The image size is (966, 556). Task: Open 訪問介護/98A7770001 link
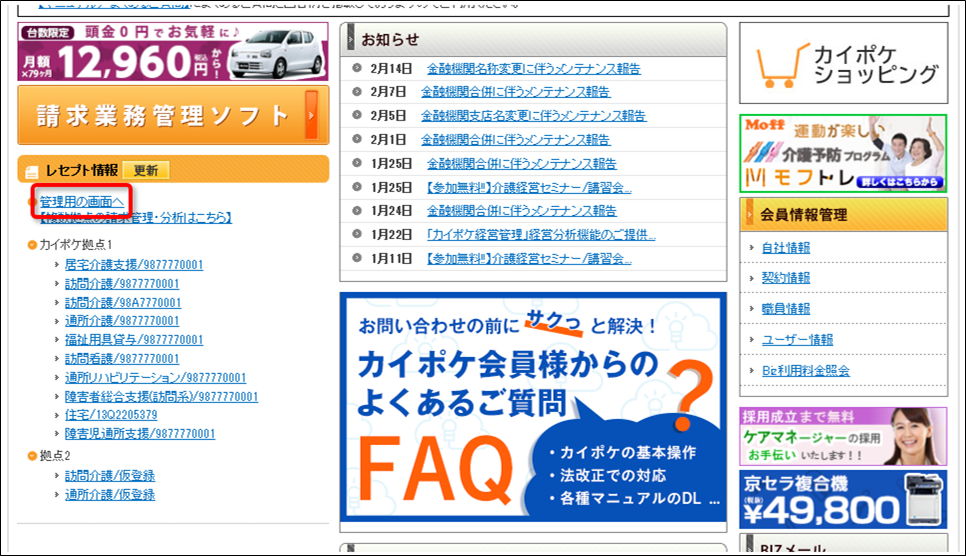click(123, 303)
